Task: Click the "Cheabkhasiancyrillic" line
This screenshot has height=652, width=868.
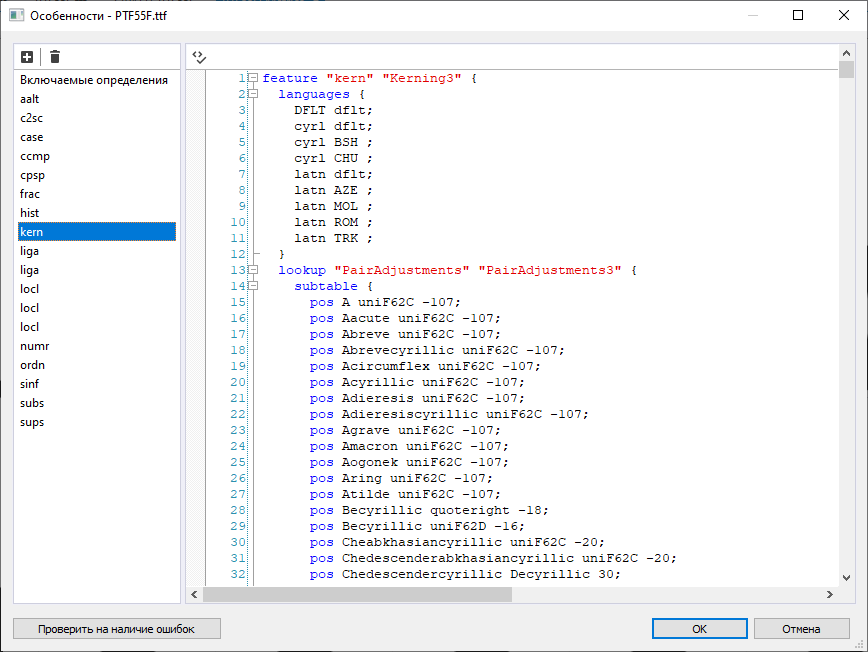Action: click(457, 542)
